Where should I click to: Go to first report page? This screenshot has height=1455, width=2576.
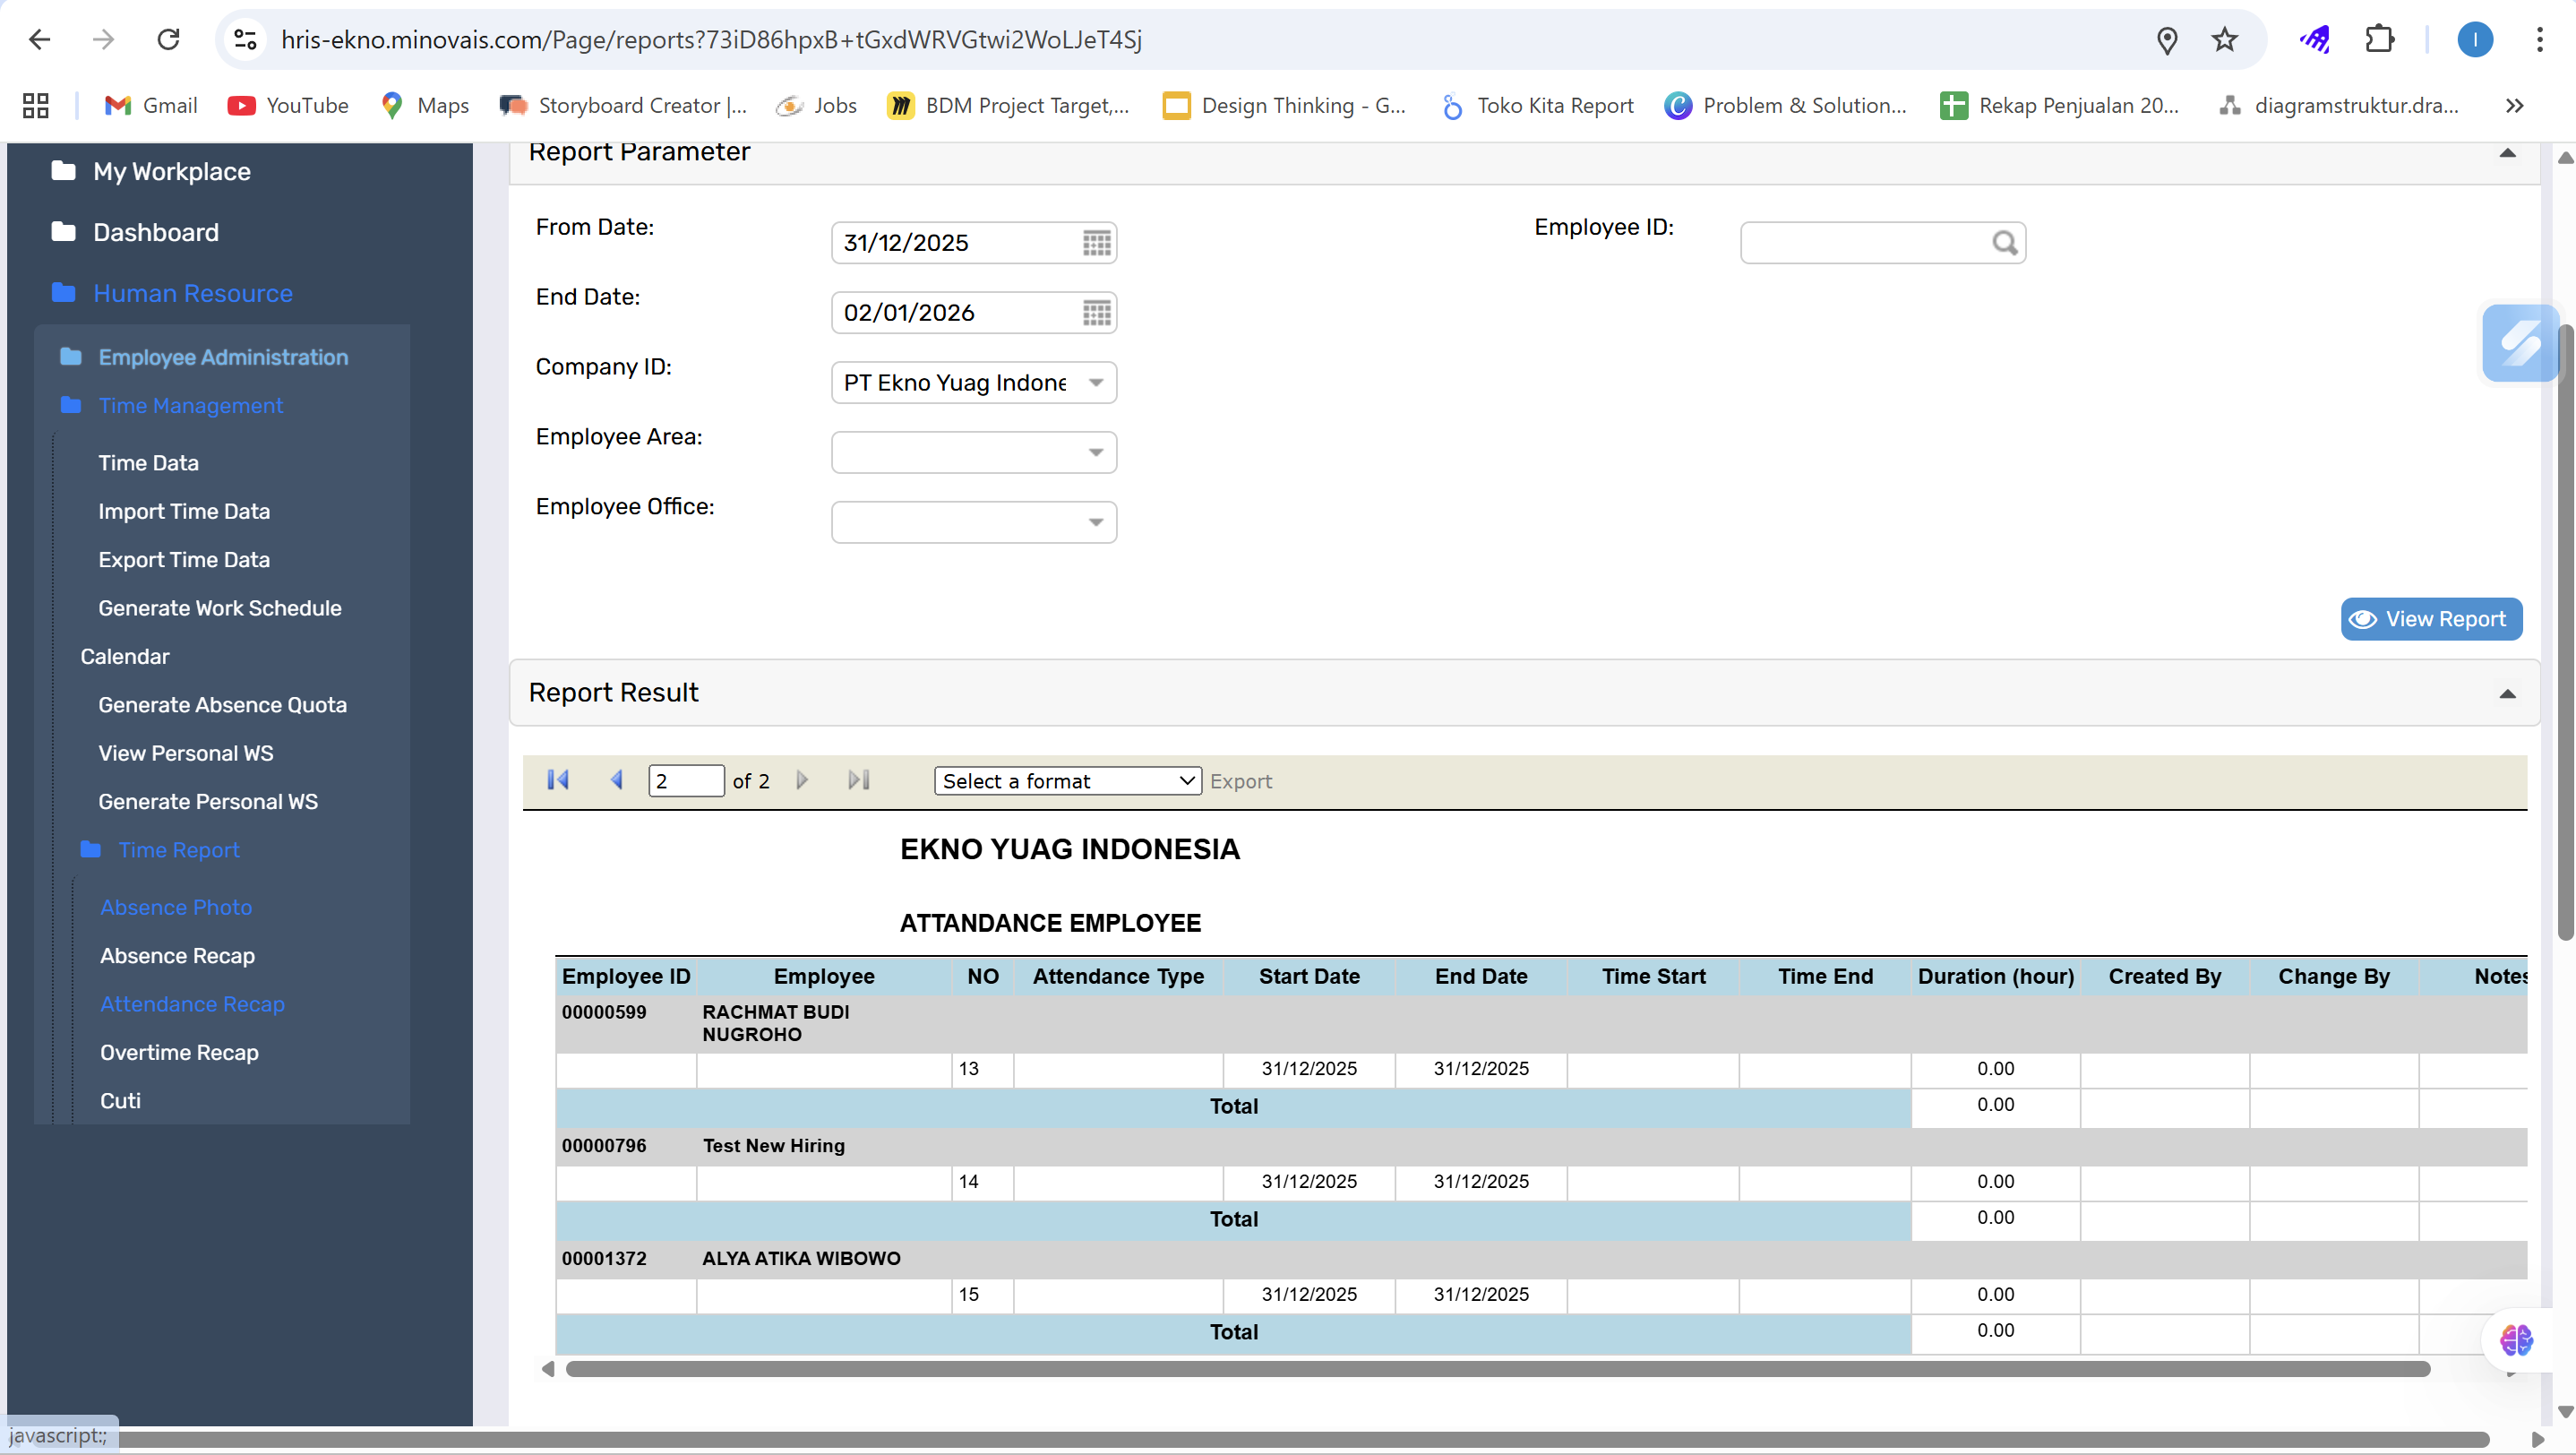[558, 780]
